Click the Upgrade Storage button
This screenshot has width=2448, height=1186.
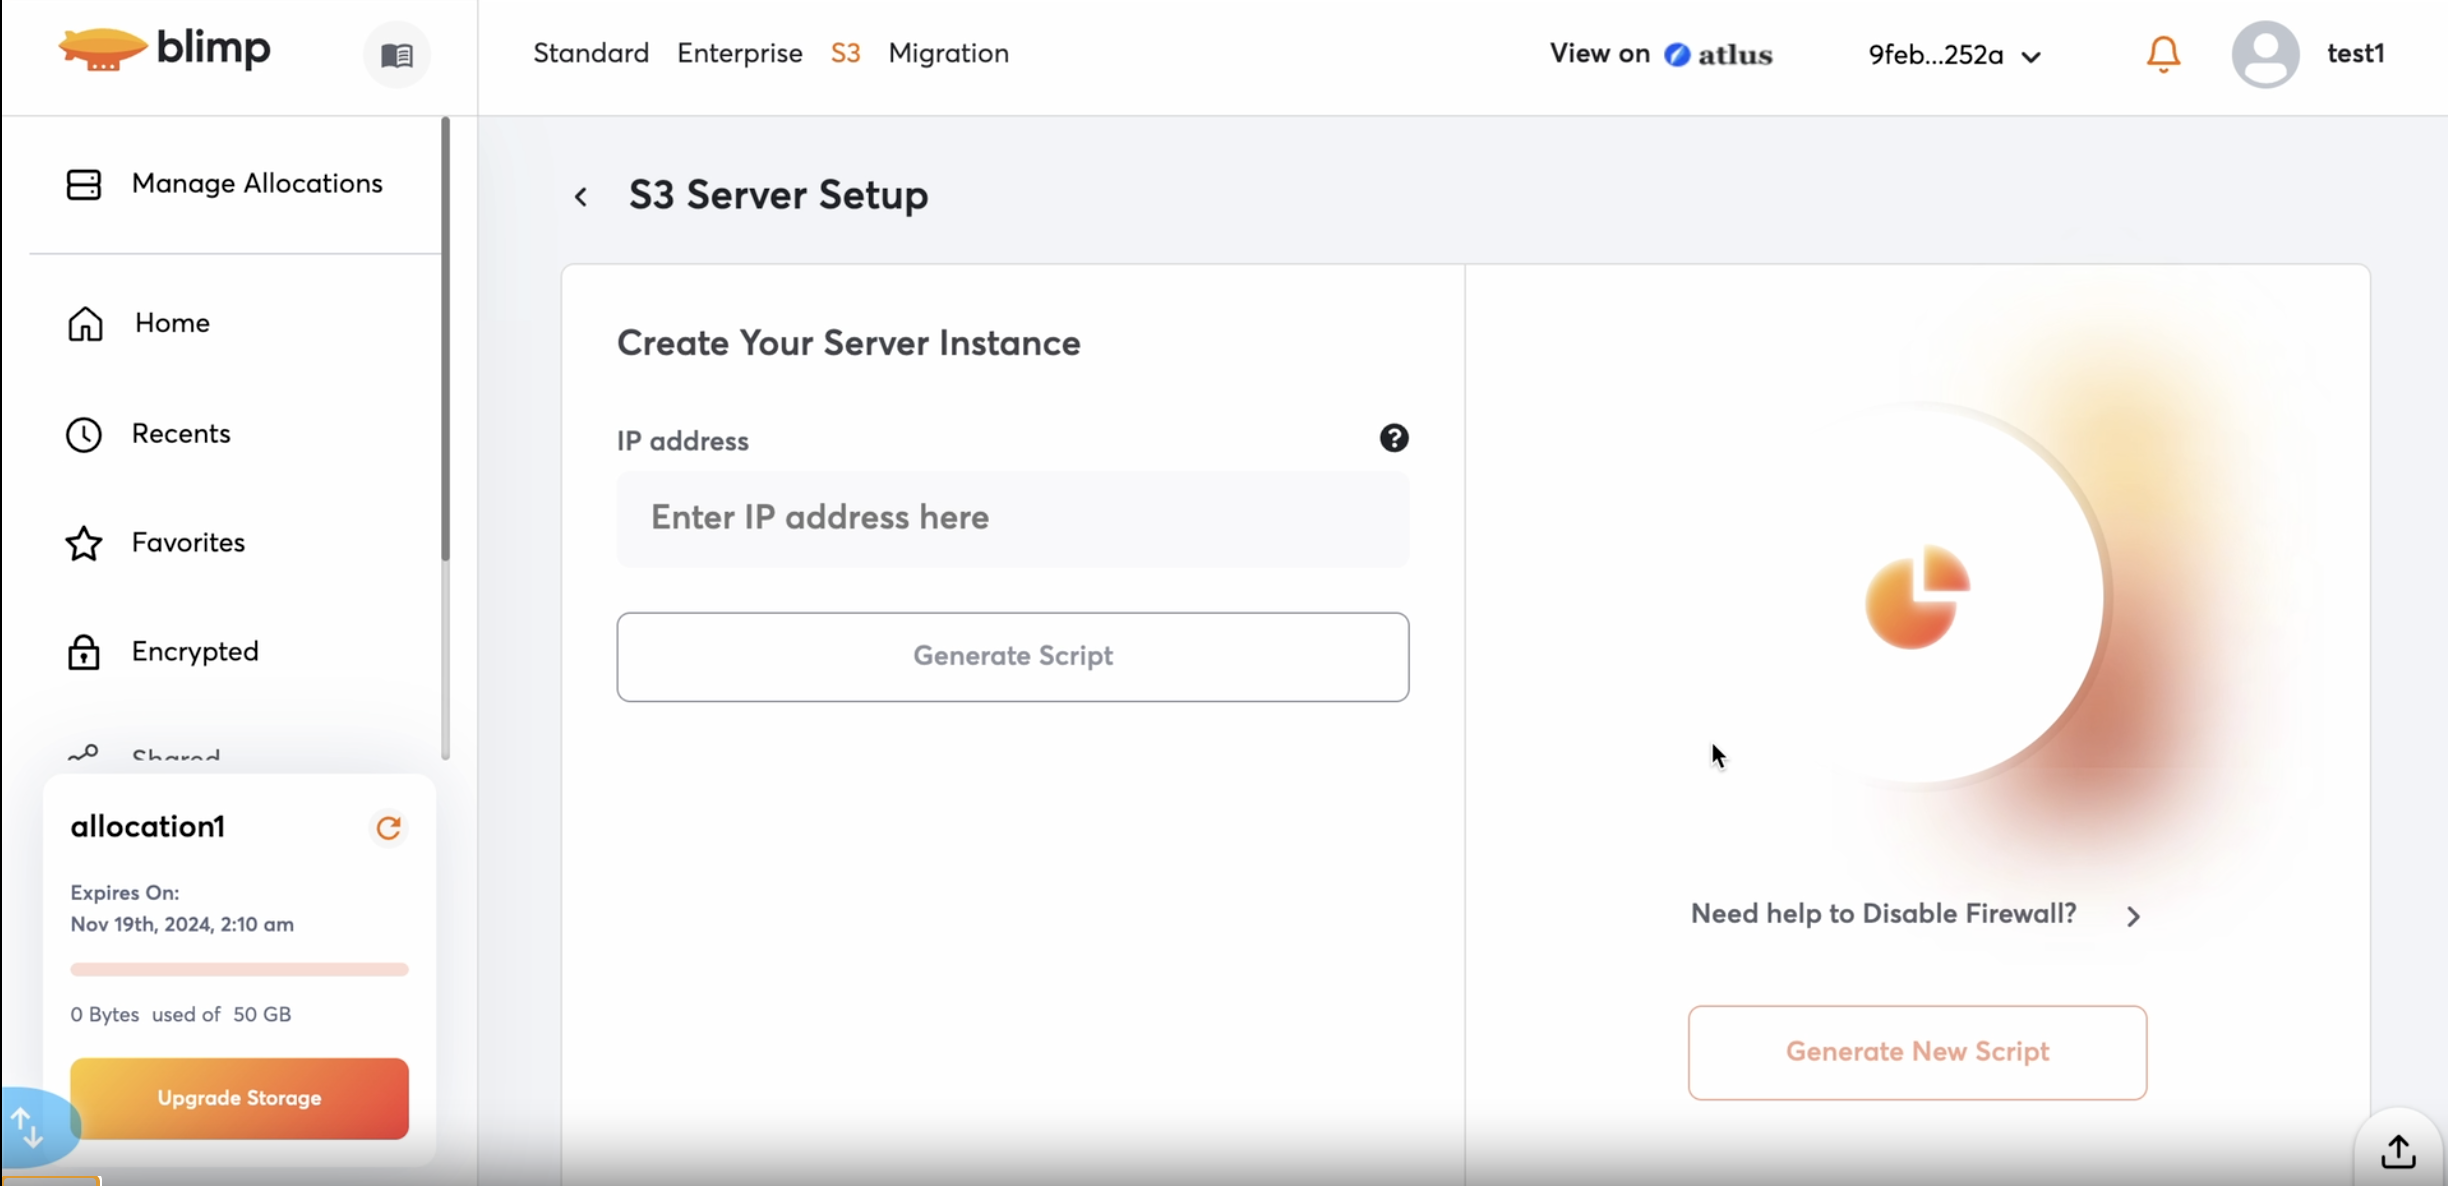point(239,1098)
